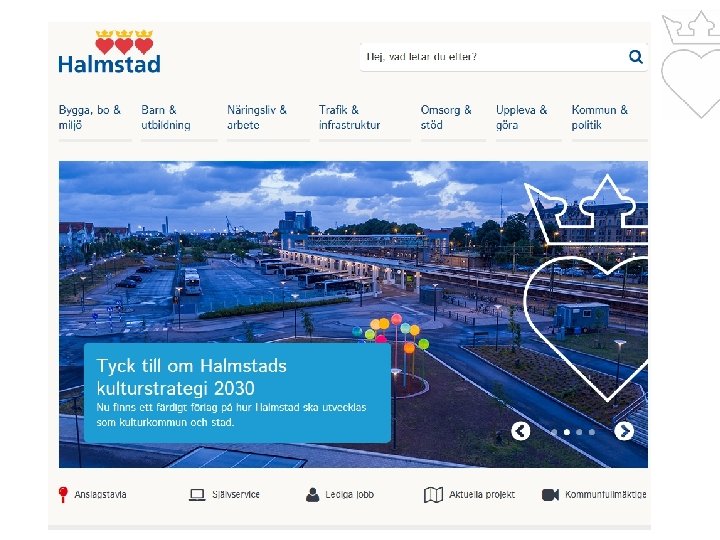Select the fourth carousel dot indicator

coord(592,432)
